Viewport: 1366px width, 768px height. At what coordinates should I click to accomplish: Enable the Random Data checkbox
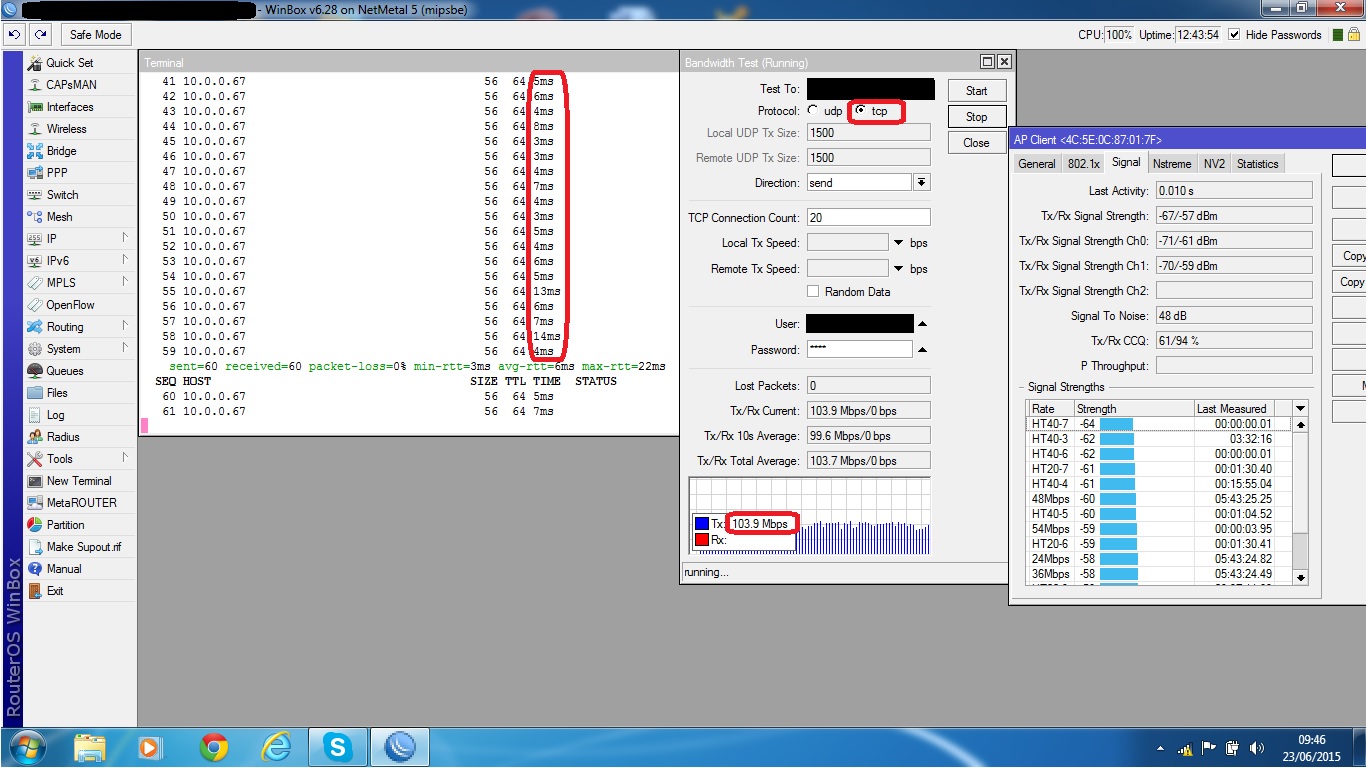(814, 292)
